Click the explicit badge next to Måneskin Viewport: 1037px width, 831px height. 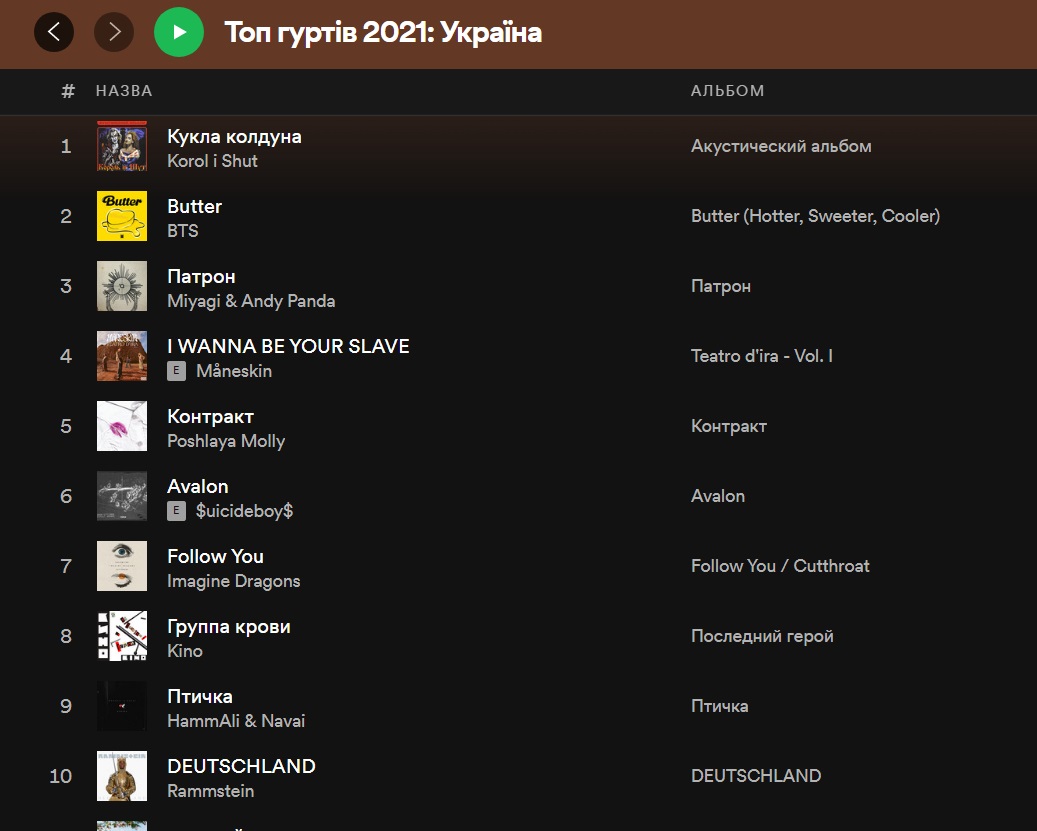click(x=176, y=371)
